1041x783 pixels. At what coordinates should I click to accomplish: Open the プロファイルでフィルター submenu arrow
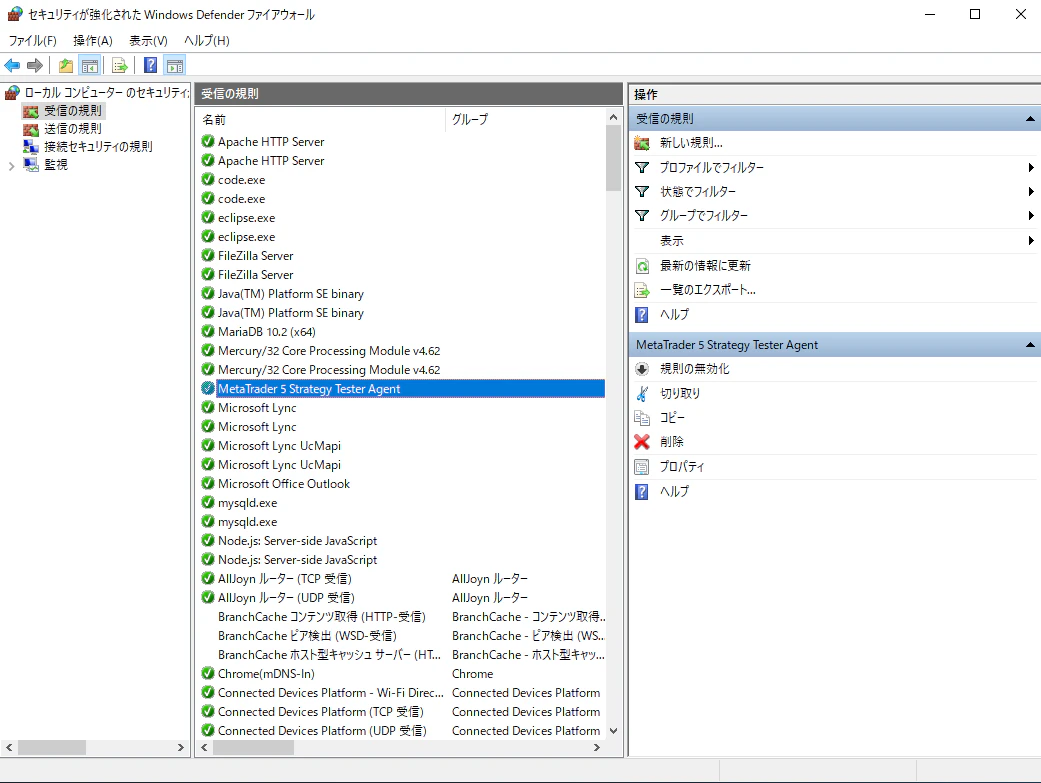point(1031,167)
